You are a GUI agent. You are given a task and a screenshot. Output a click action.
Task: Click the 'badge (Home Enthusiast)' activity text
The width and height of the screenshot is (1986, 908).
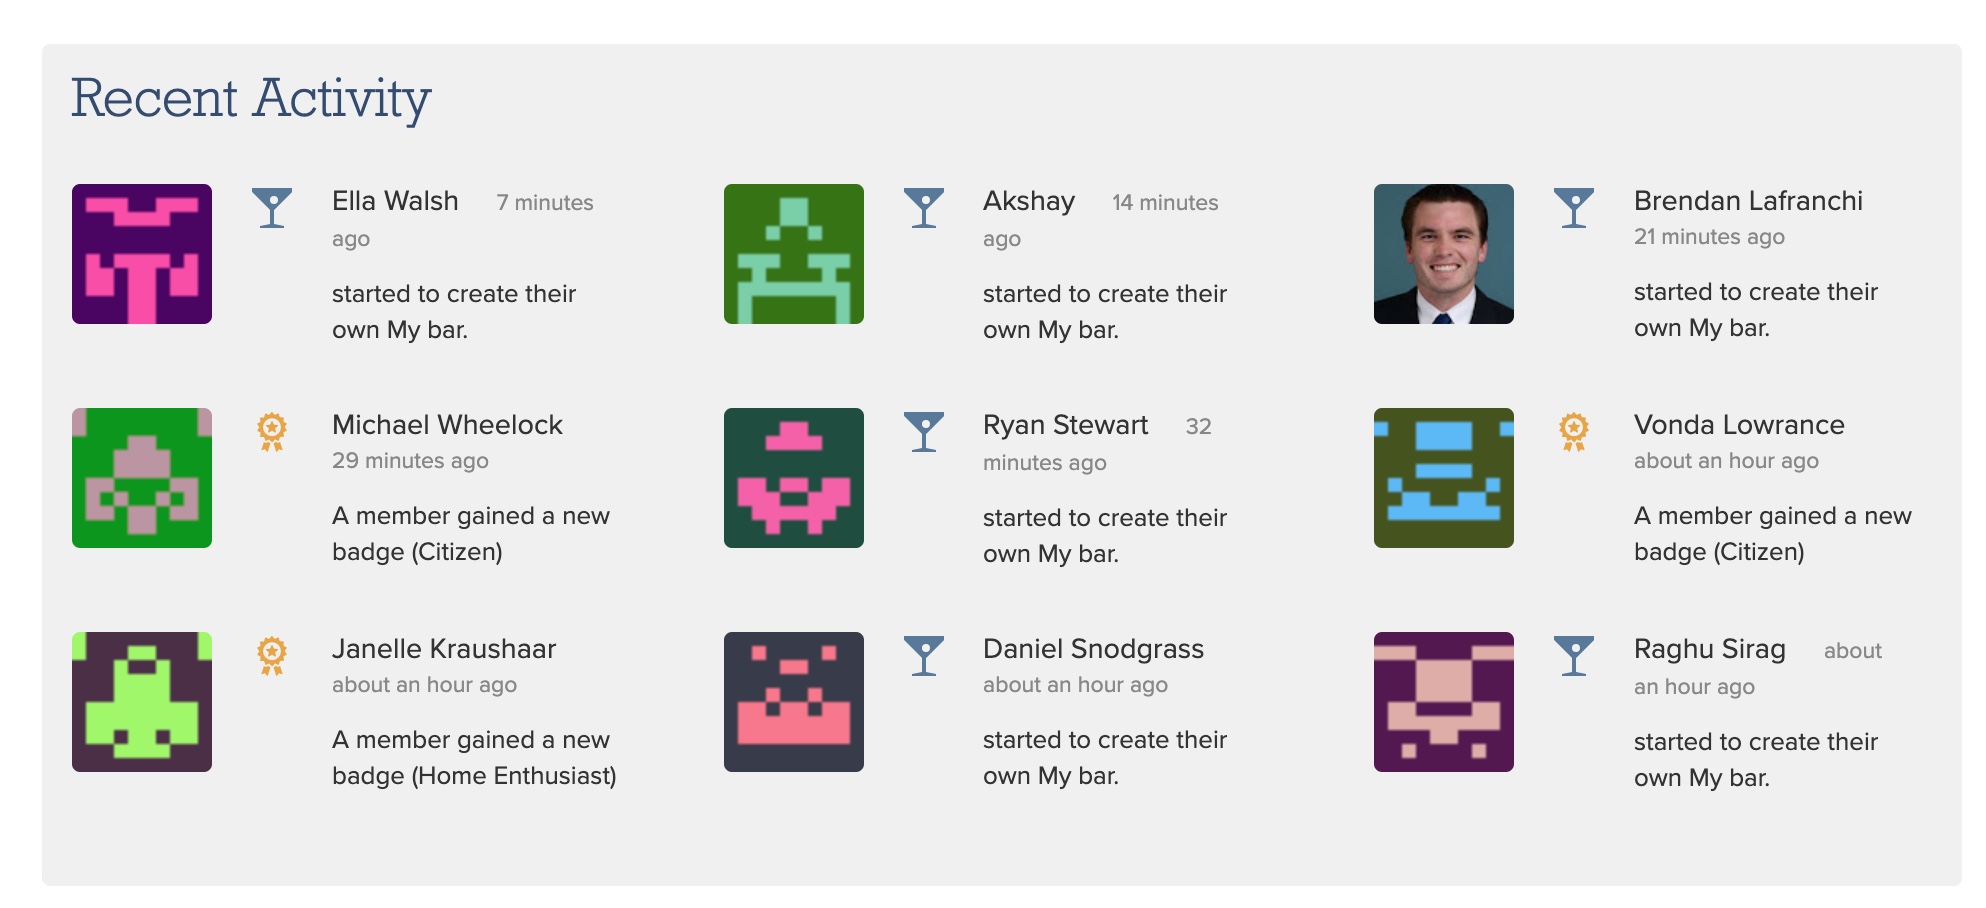pos(474,758)
